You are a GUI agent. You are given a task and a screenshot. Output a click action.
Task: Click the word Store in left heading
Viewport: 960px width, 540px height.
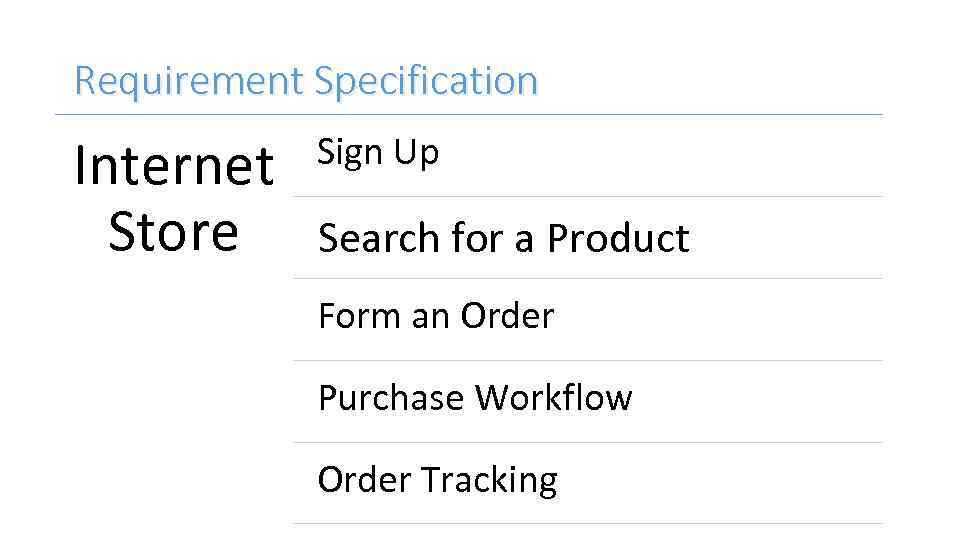point(173,232)
